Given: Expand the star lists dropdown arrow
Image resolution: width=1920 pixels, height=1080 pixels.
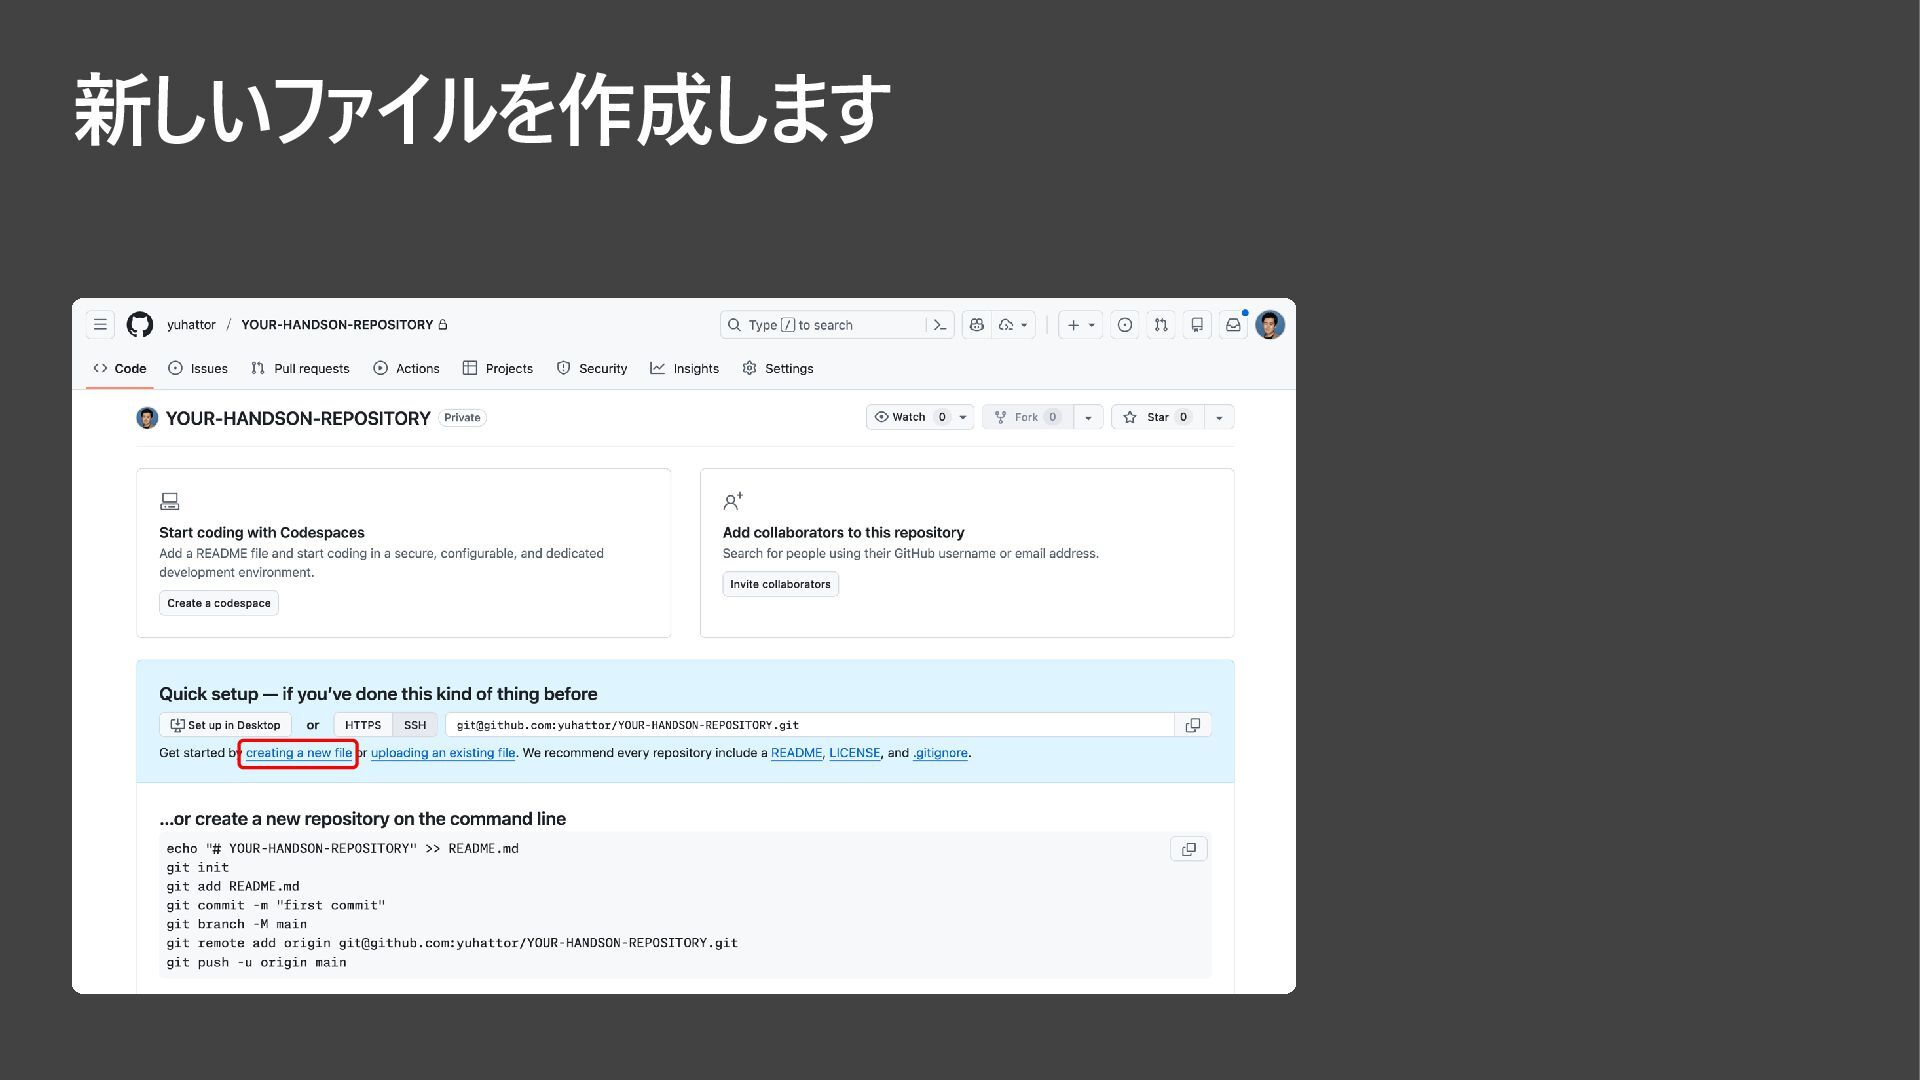Looking at the screenshot, I should click(1219, 417).
